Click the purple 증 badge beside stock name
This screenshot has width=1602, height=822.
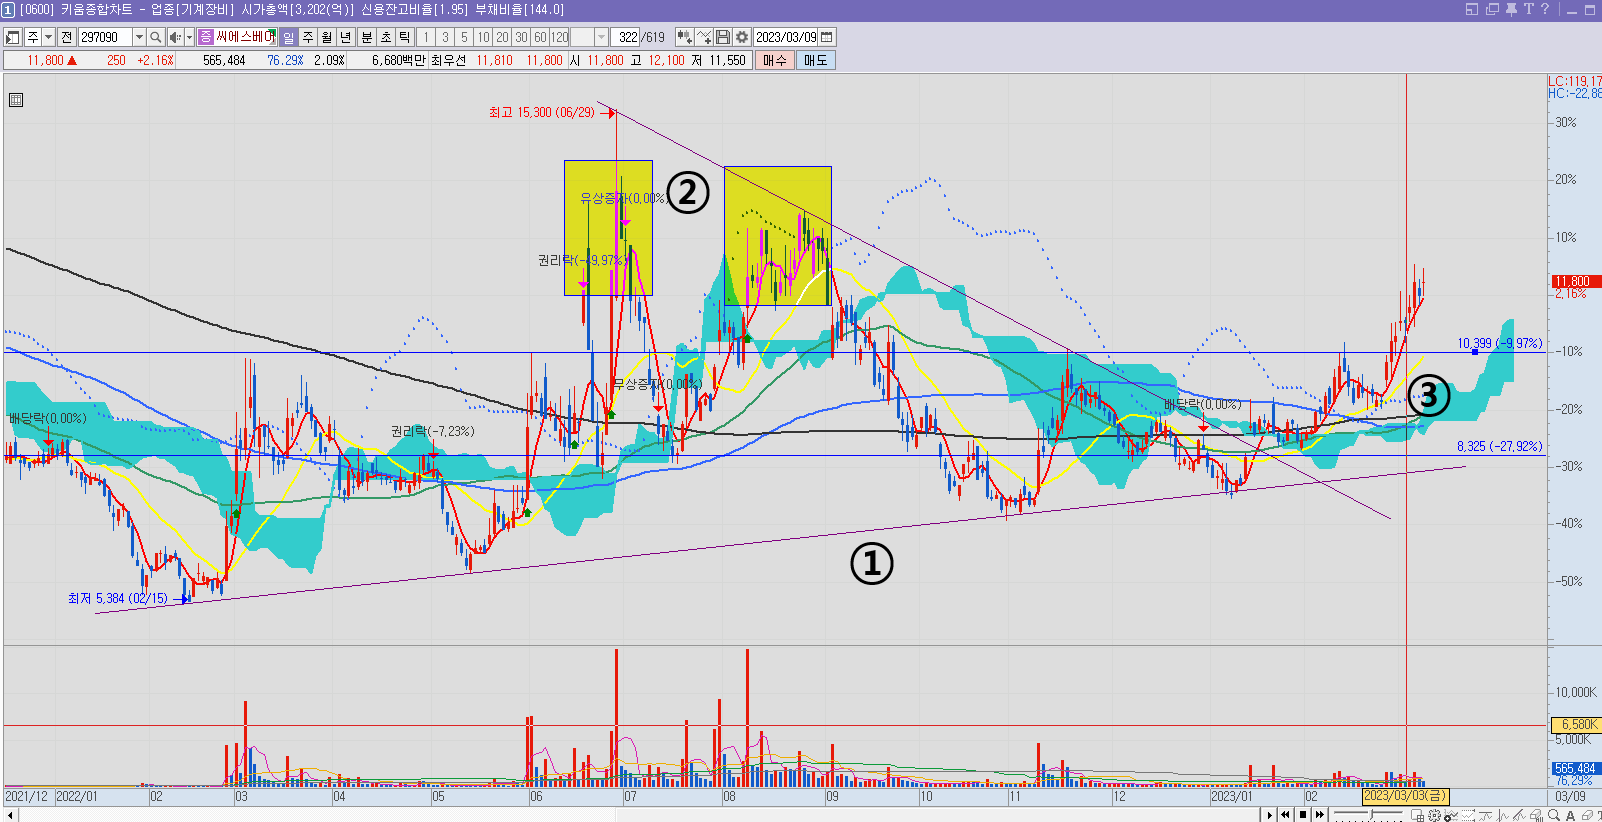[x=205, y=37]
